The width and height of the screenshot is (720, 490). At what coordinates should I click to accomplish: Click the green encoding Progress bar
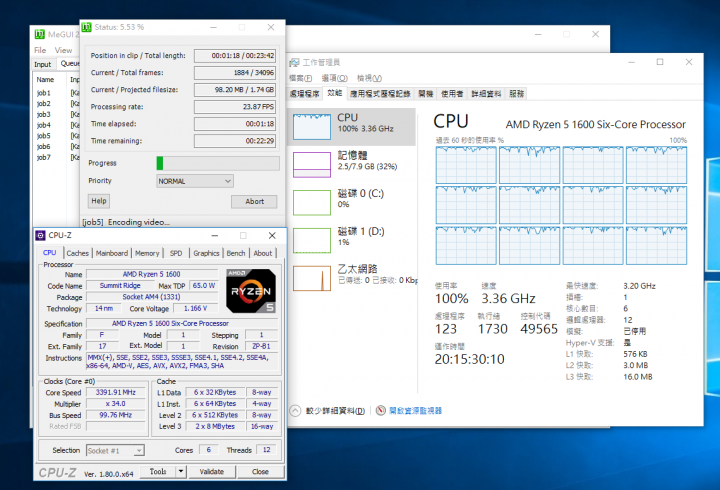click(218, 163)
